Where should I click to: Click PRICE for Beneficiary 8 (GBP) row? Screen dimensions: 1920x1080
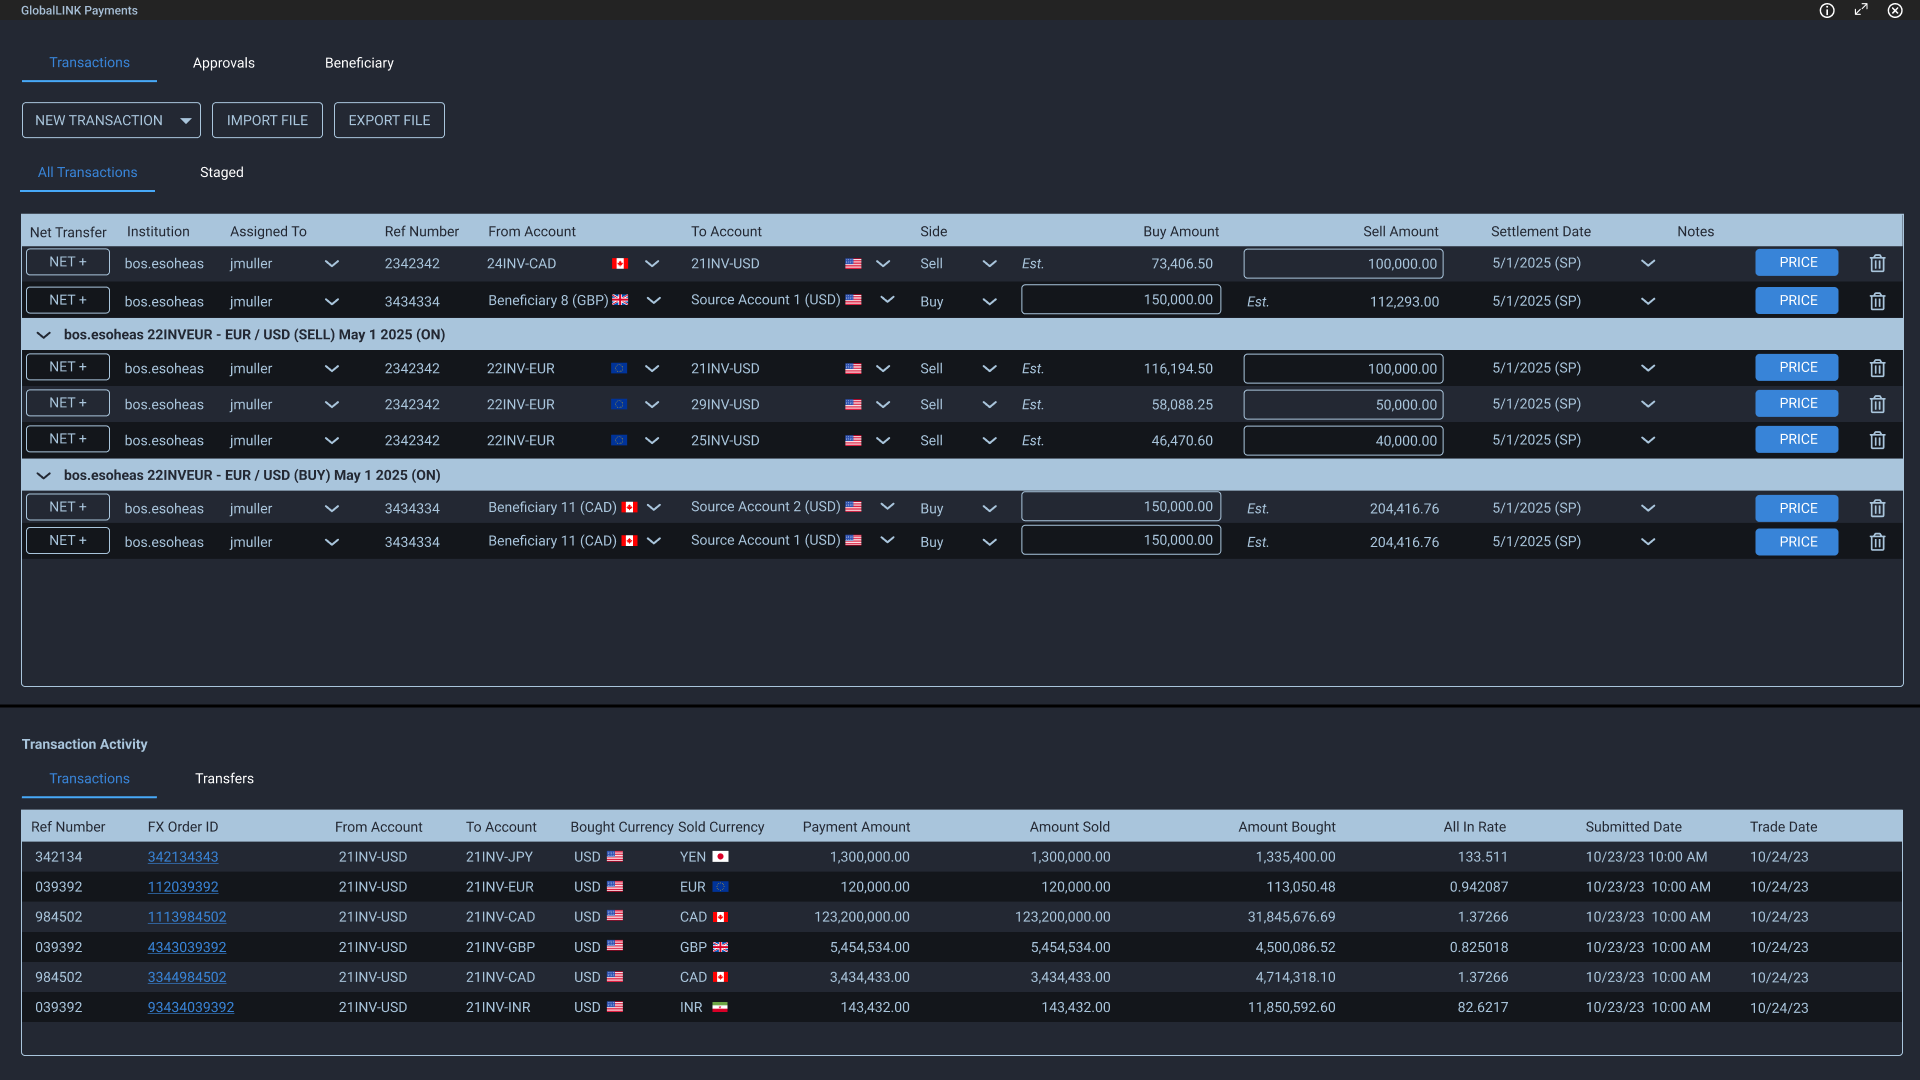1797,301
